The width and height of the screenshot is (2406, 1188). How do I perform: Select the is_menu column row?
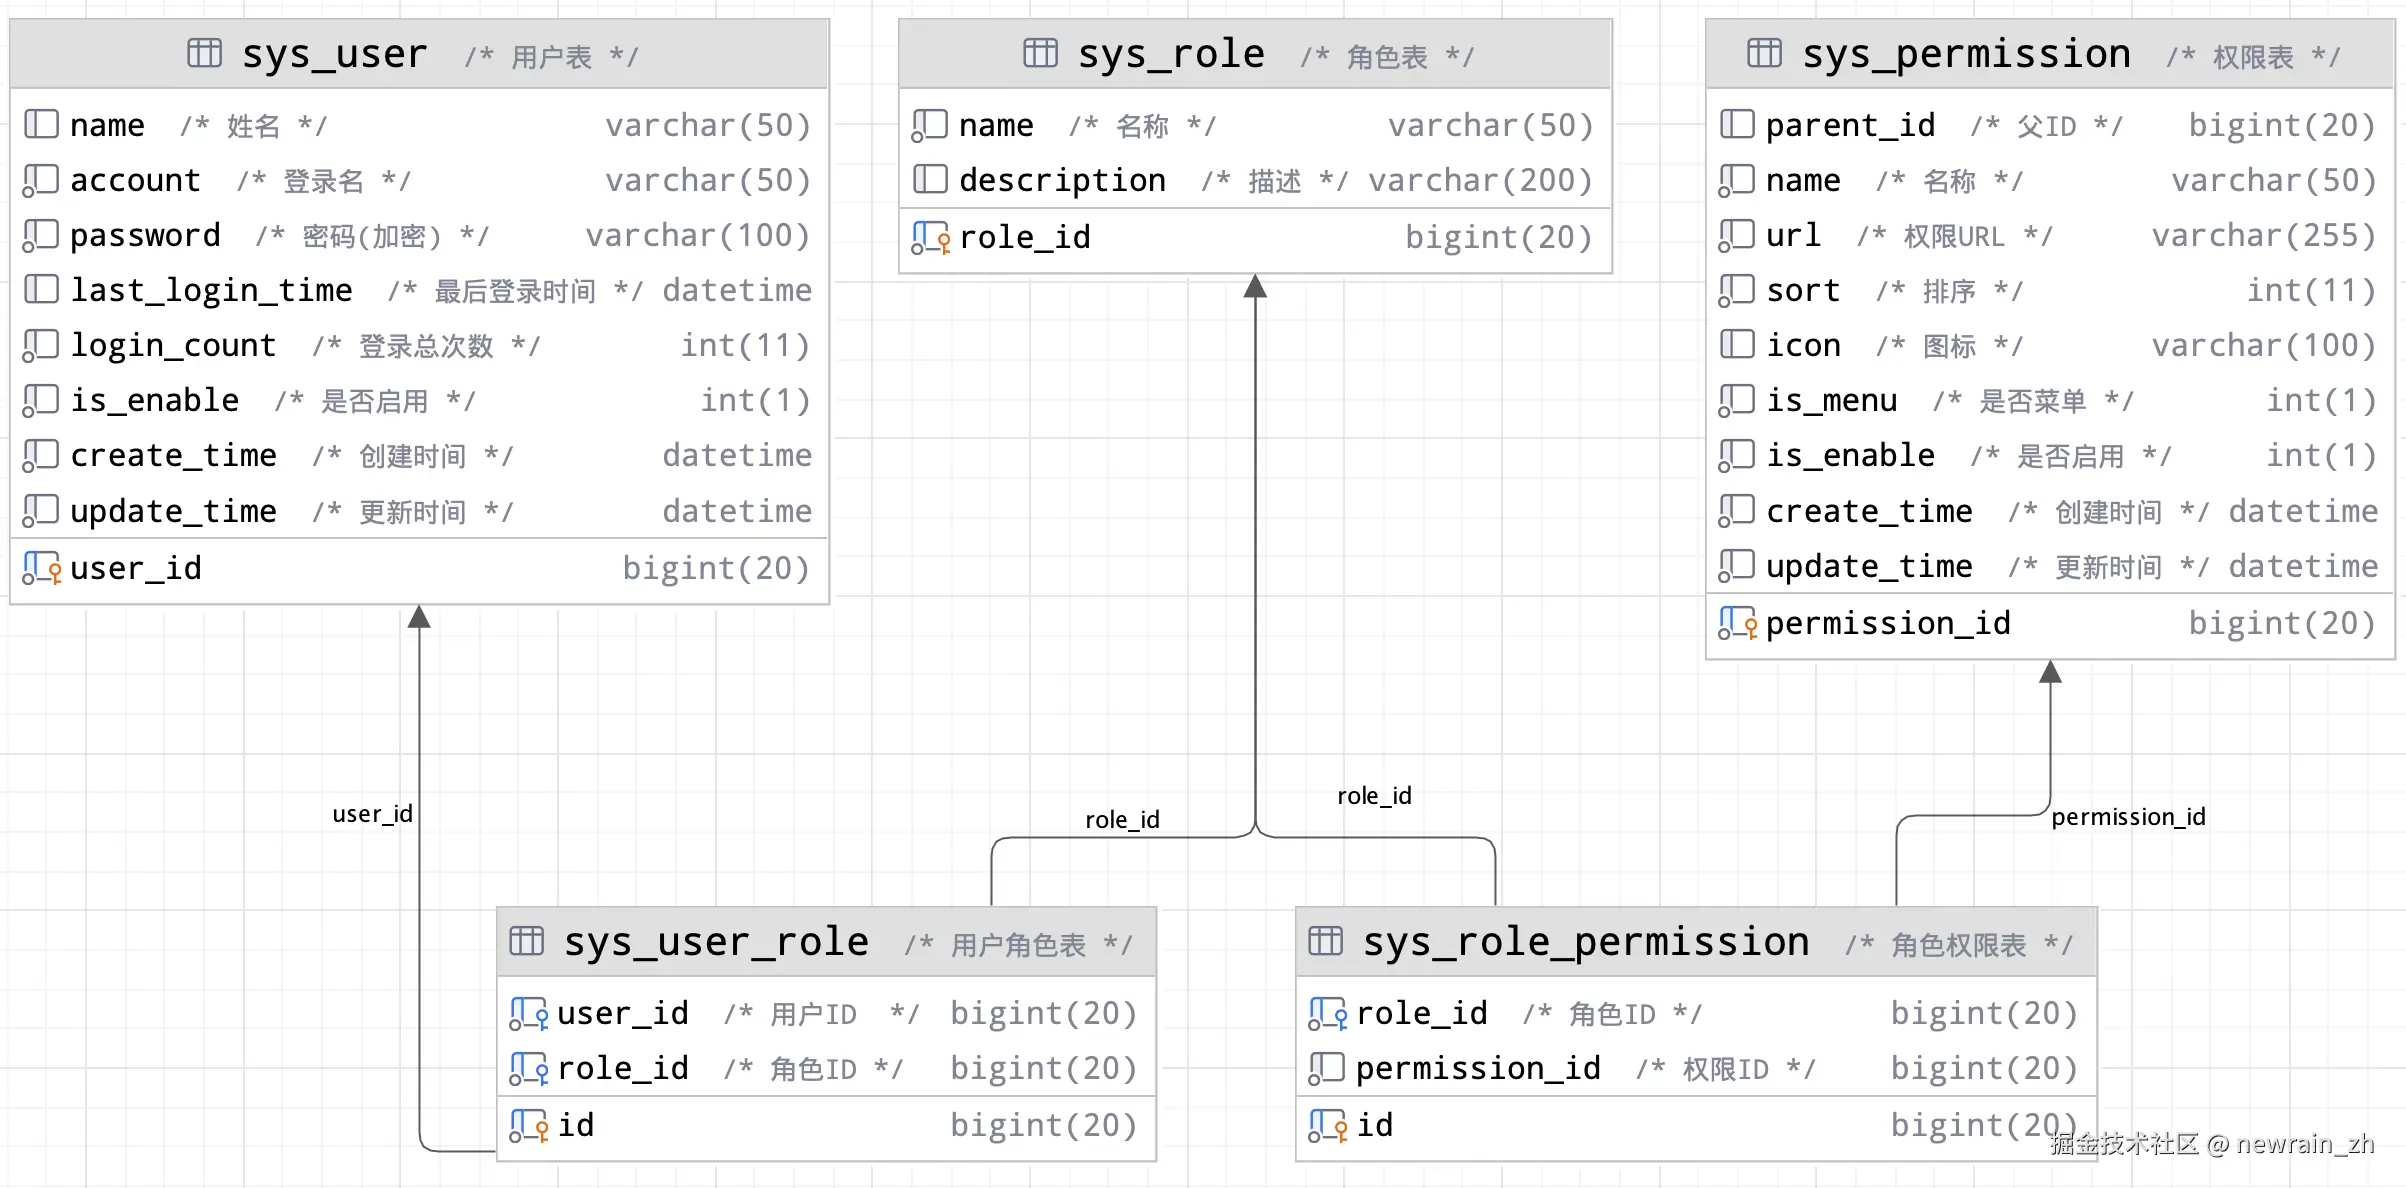click(x=1831, y=400)
